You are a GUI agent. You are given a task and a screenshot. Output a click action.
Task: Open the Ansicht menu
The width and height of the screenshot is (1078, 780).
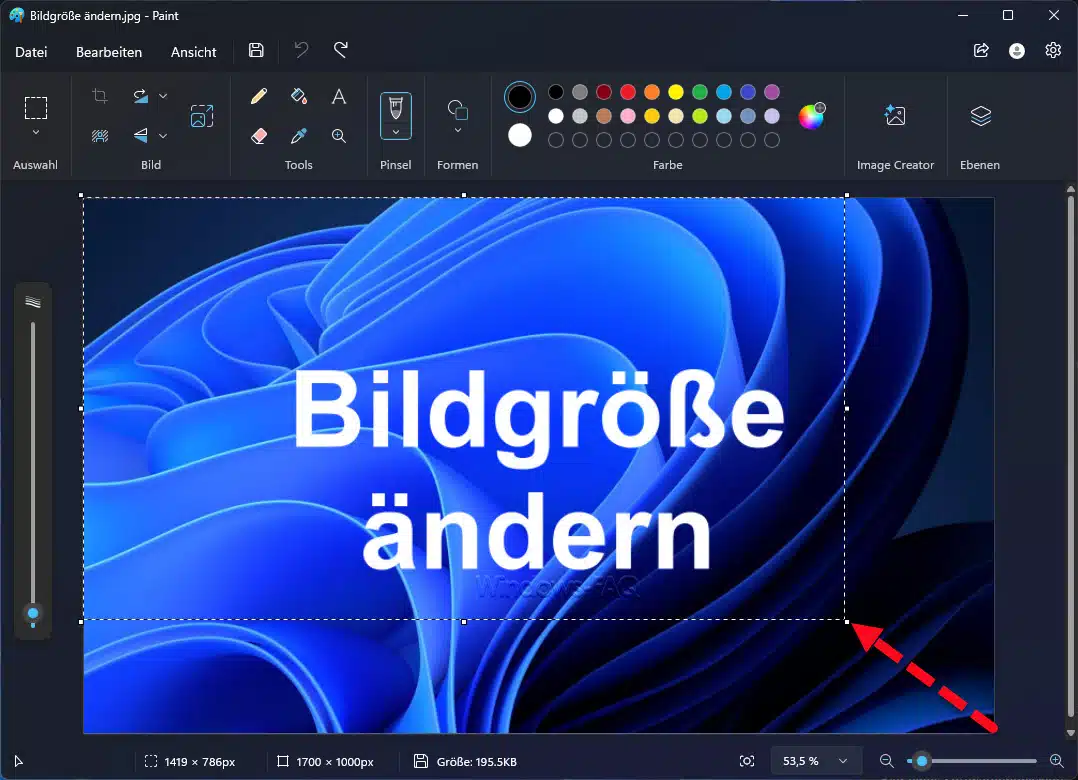[x=193, y=52]
